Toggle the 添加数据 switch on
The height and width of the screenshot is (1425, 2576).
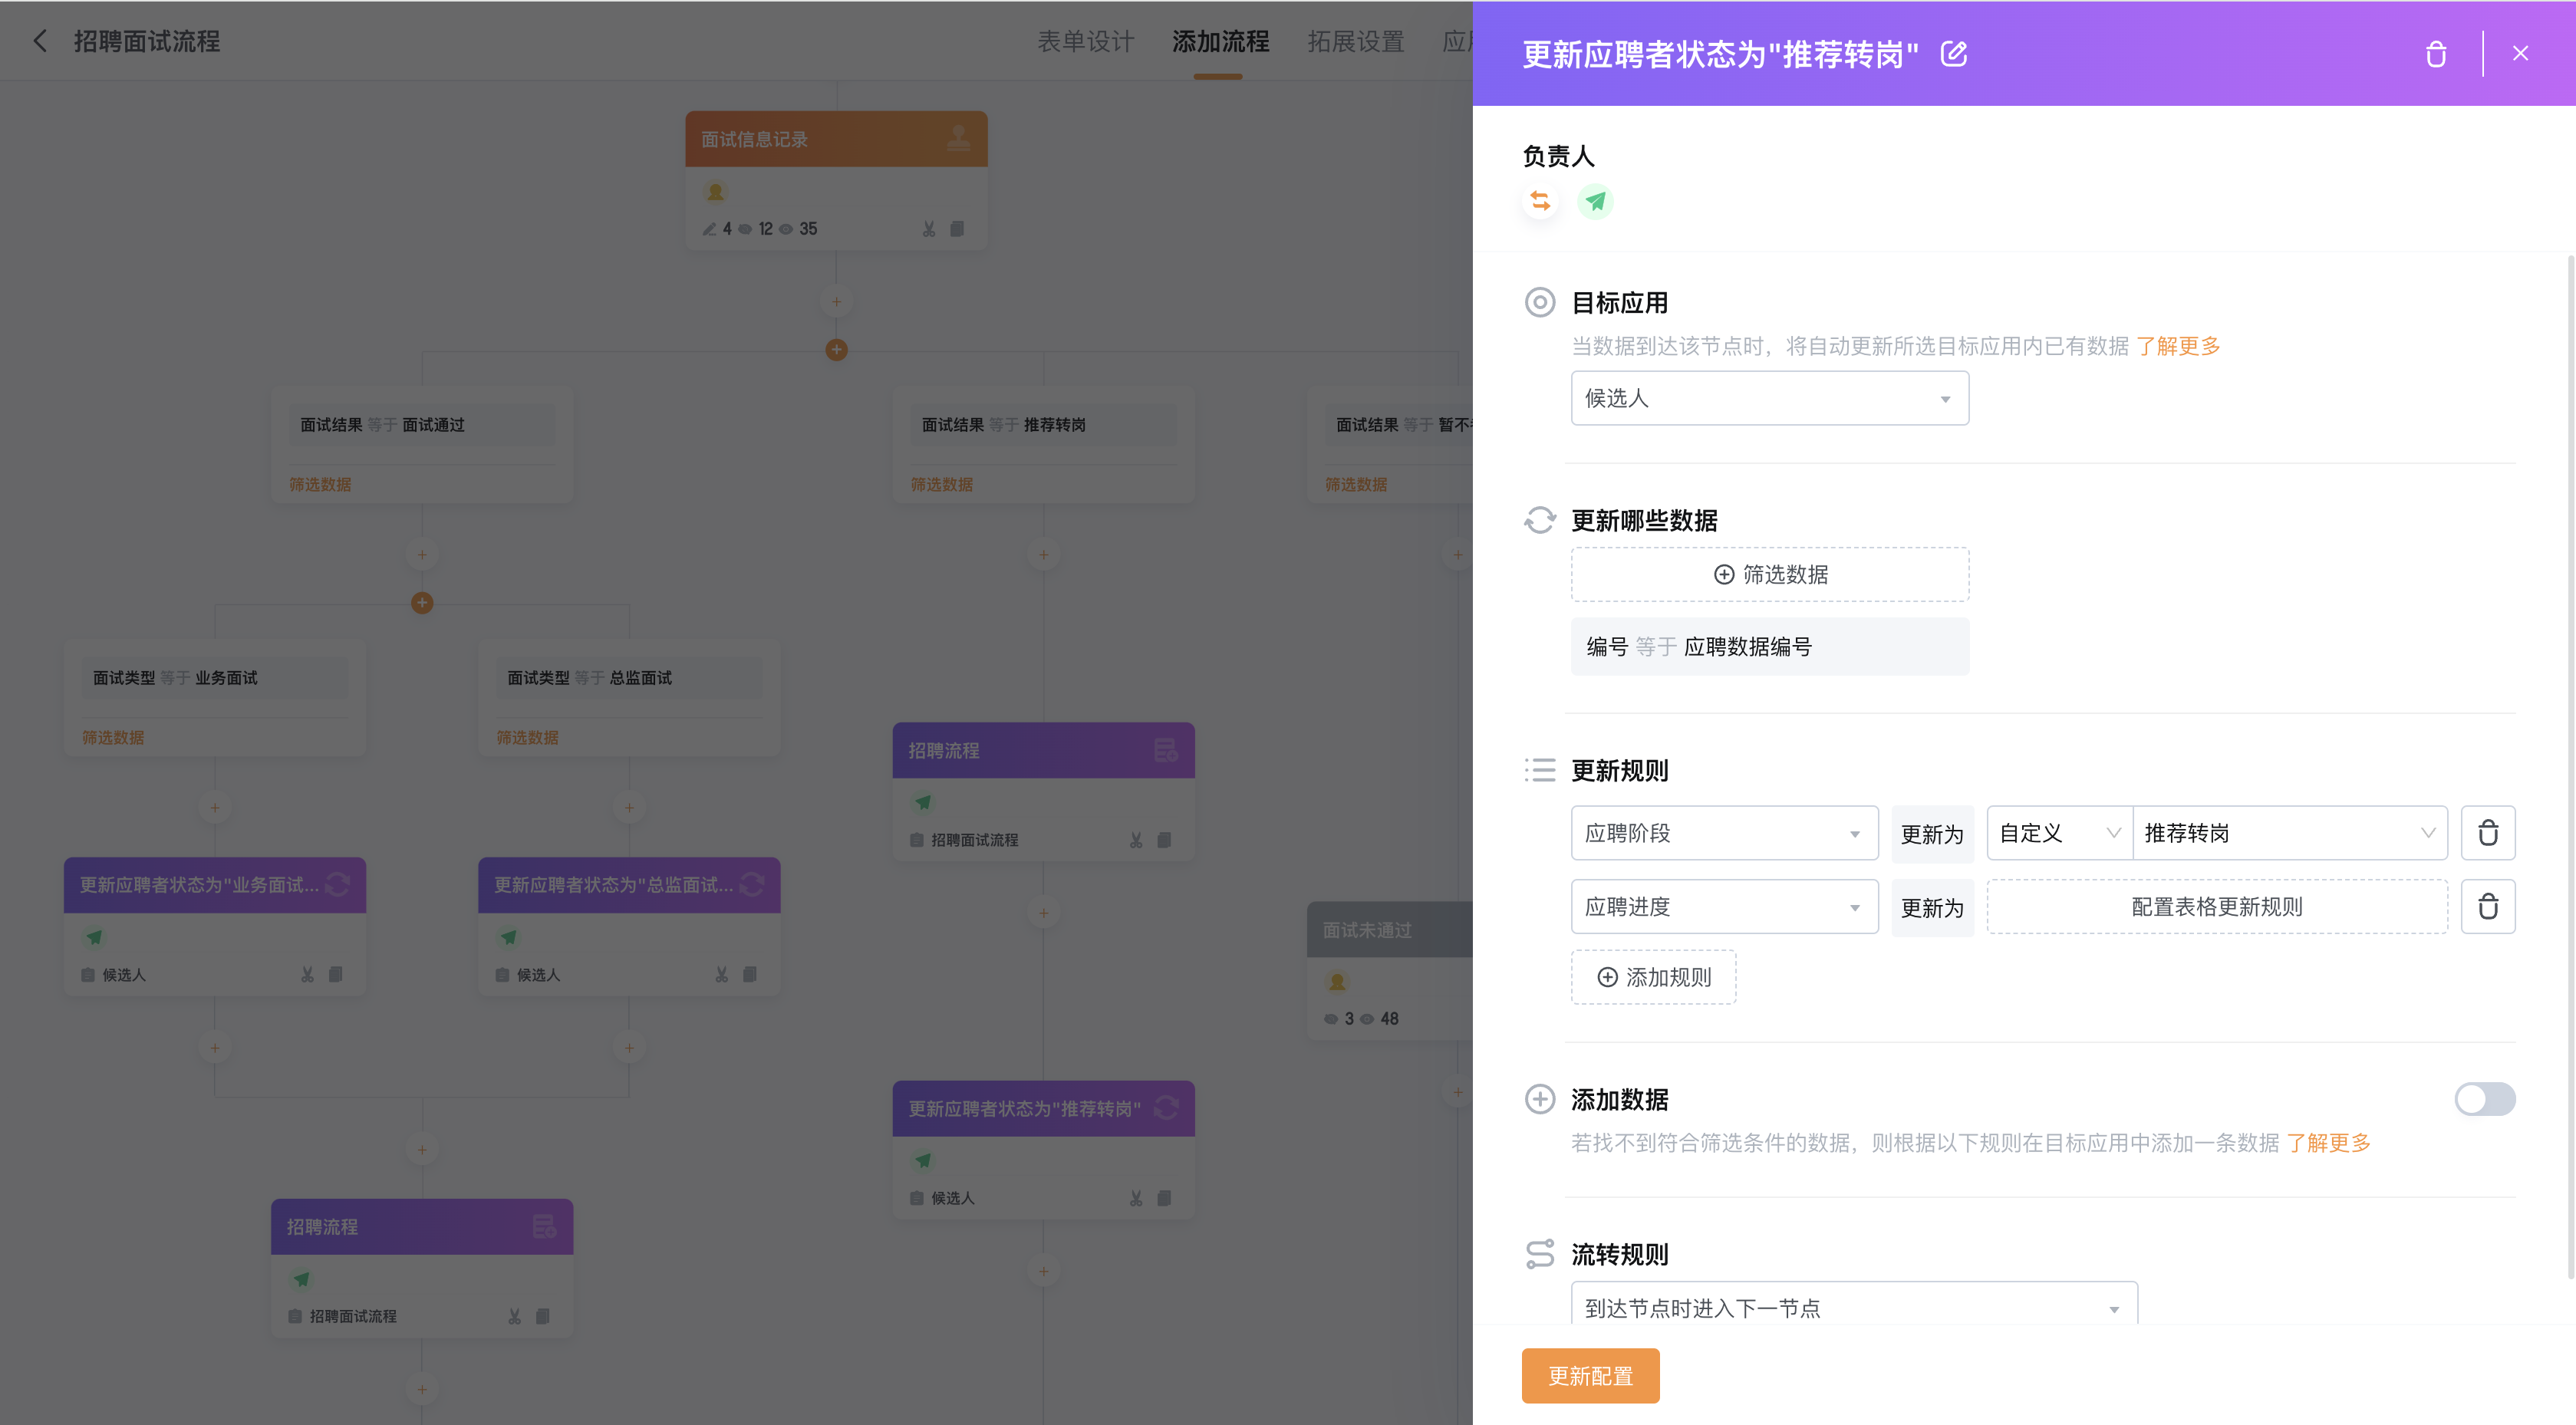2484,1099
